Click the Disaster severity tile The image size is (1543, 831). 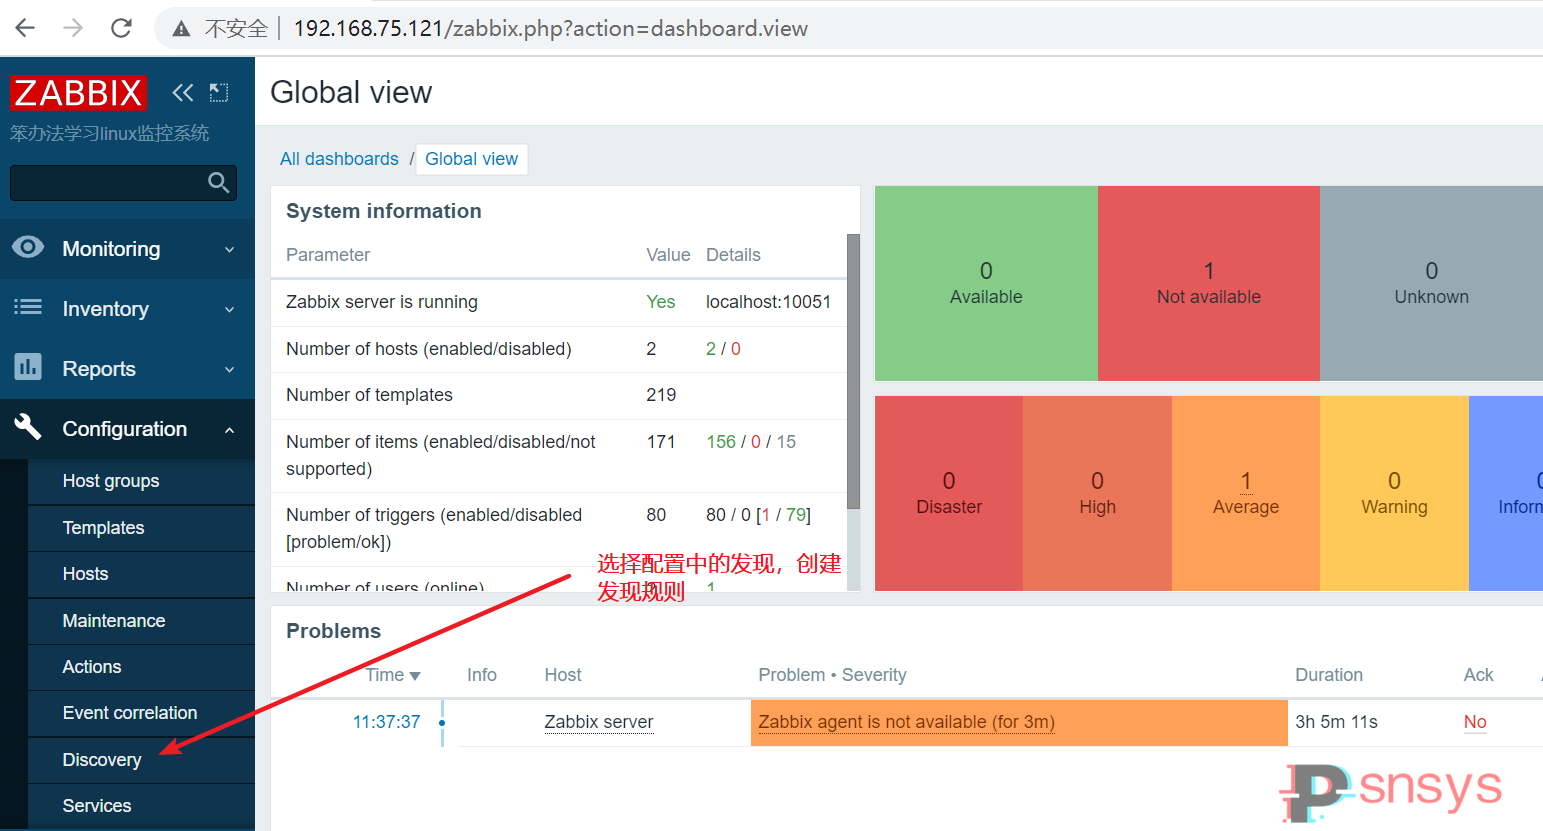(x=949, y=493)
